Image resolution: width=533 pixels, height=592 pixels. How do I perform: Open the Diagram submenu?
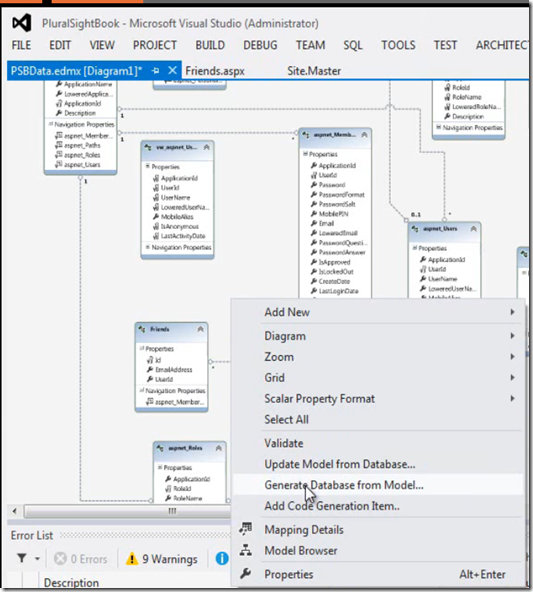pyautogui.click(x=378, y=336)
